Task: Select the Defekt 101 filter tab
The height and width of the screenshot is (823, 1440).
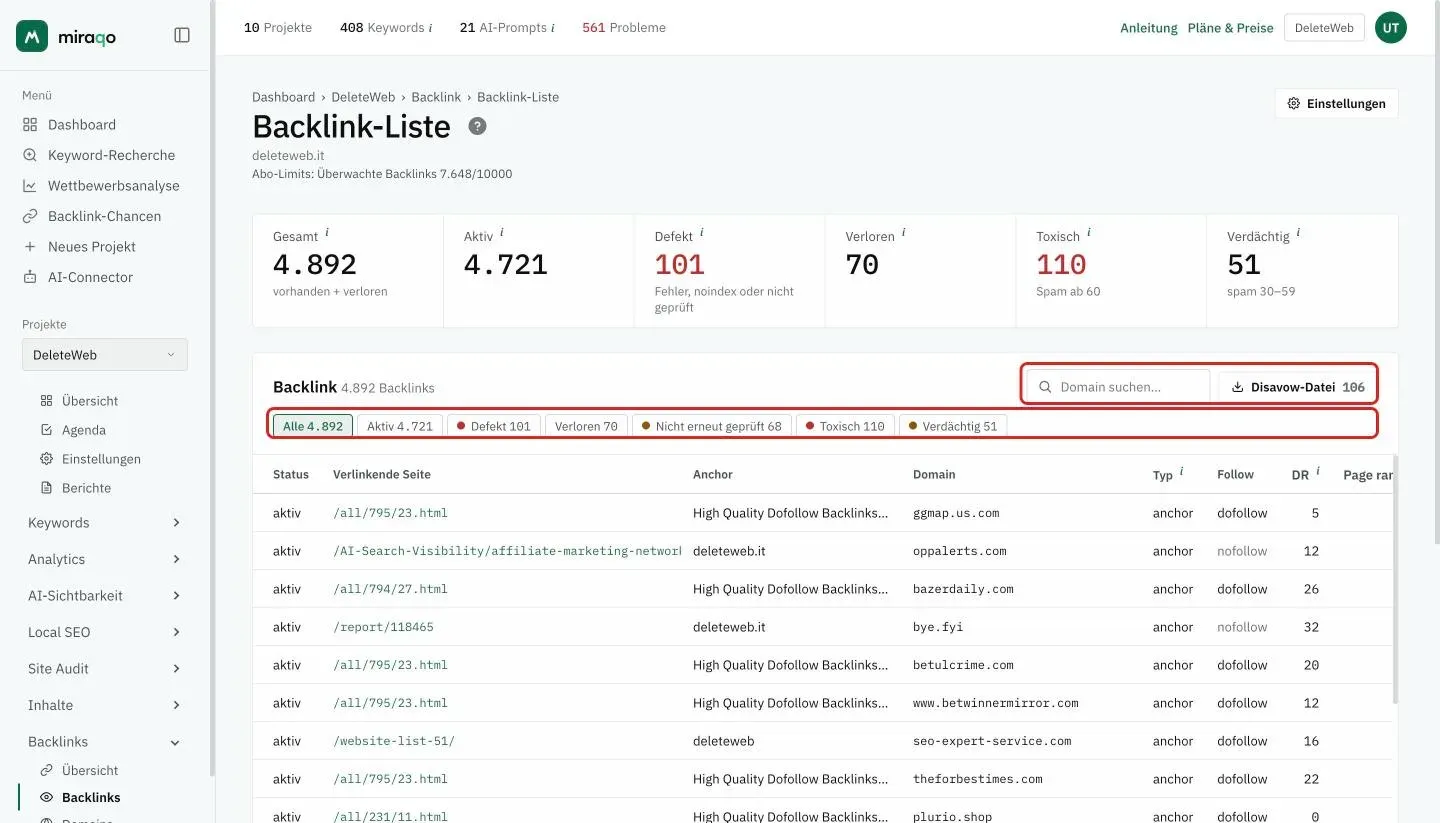Action: pos(494,426)
